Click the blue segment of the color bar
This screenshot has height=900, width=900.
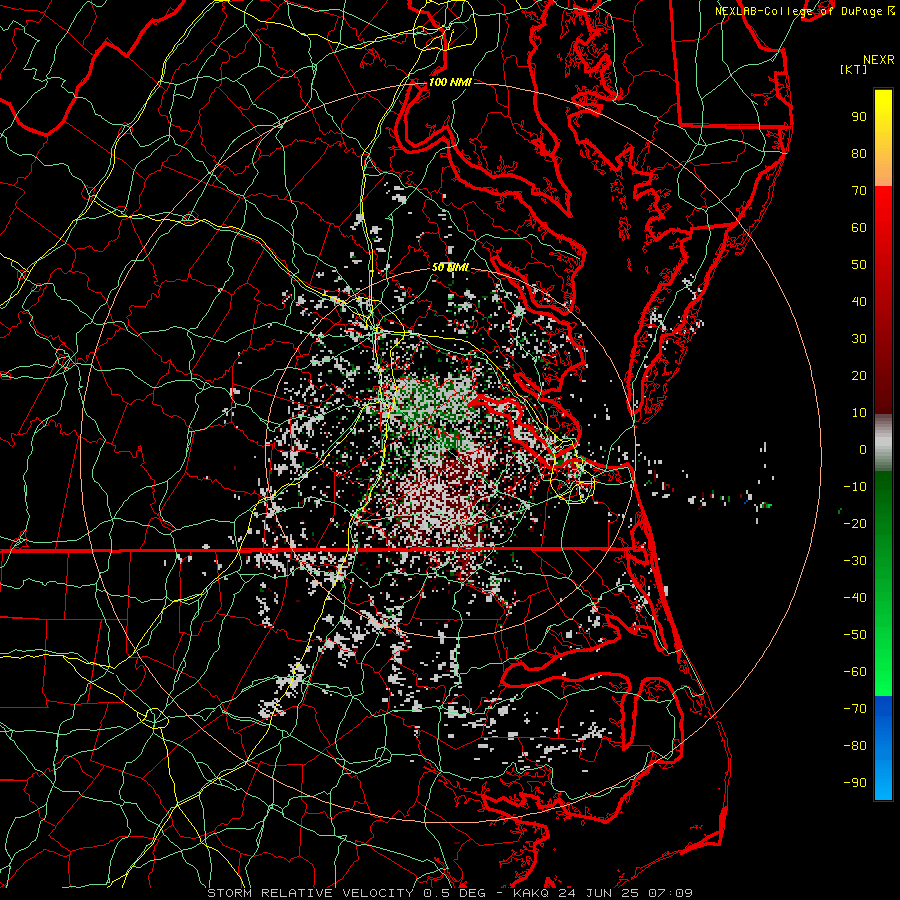883,748
